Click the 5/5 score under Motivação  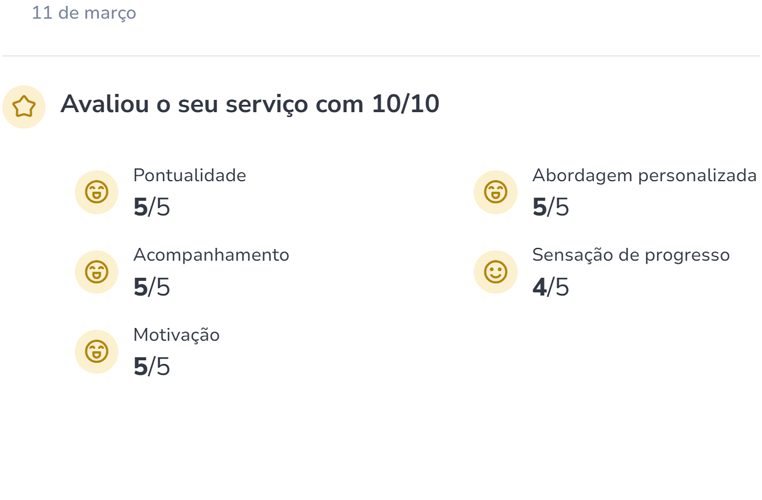click(152, 367)
